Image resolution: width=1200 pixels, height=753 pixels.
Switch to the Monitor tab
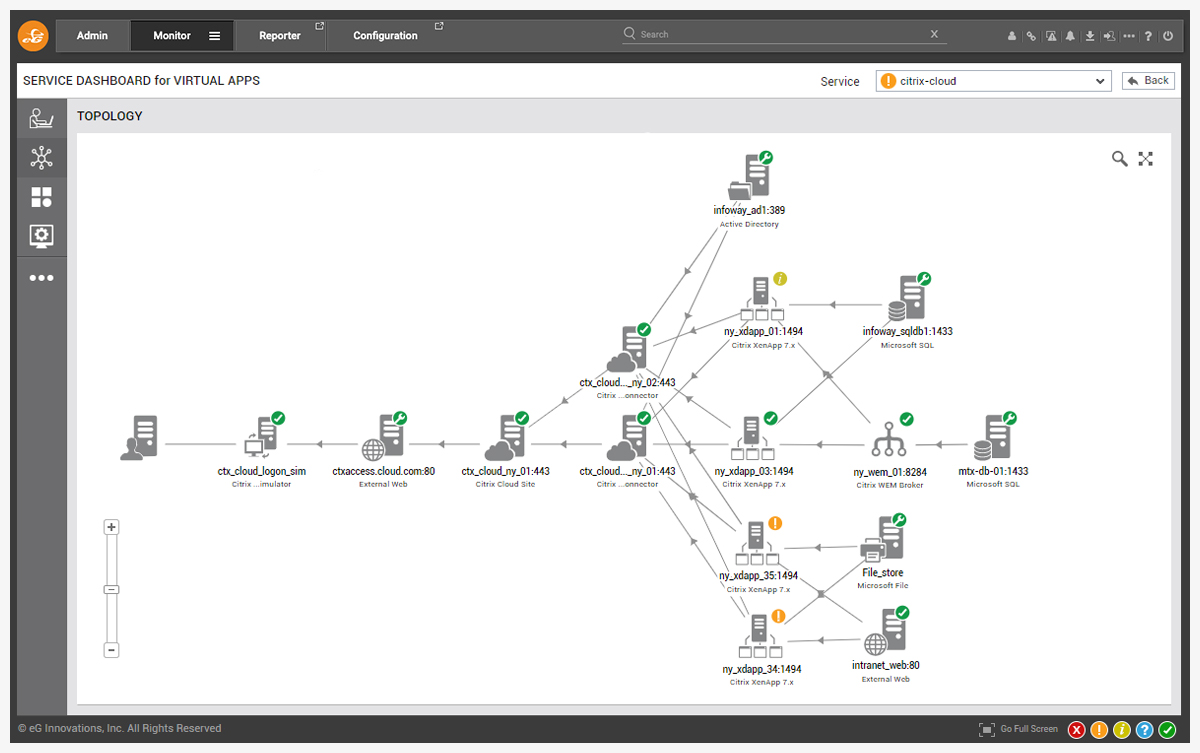(x=182, y=36)
